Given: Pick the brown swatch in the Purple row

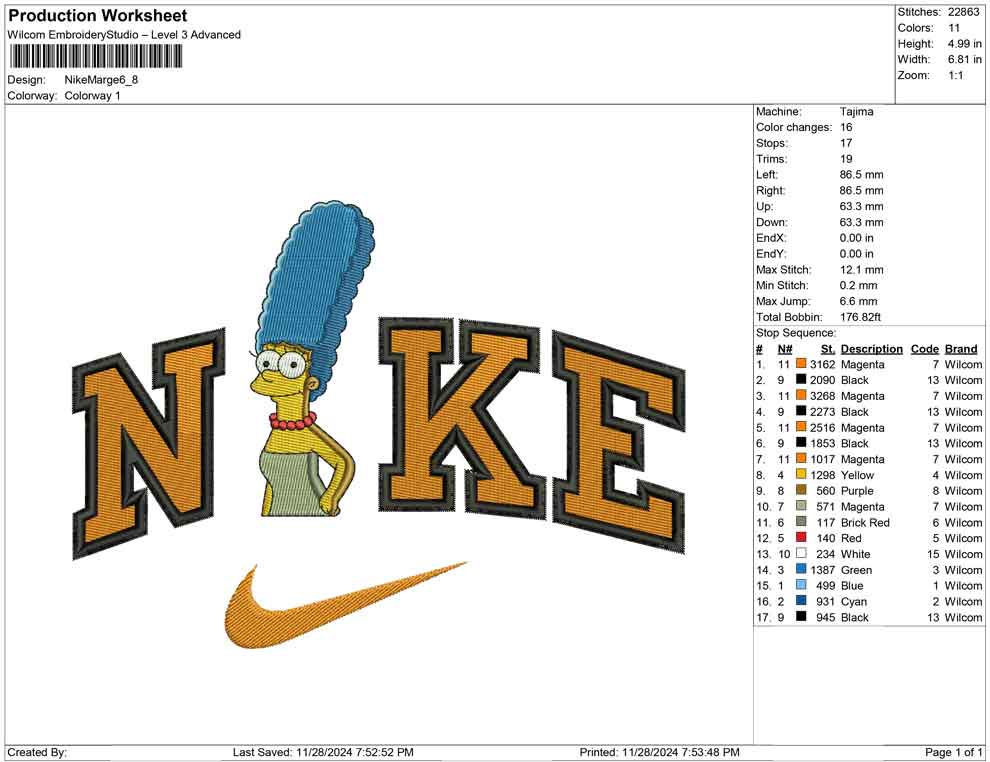Looking at the screenshot, I should coord(801,490).
